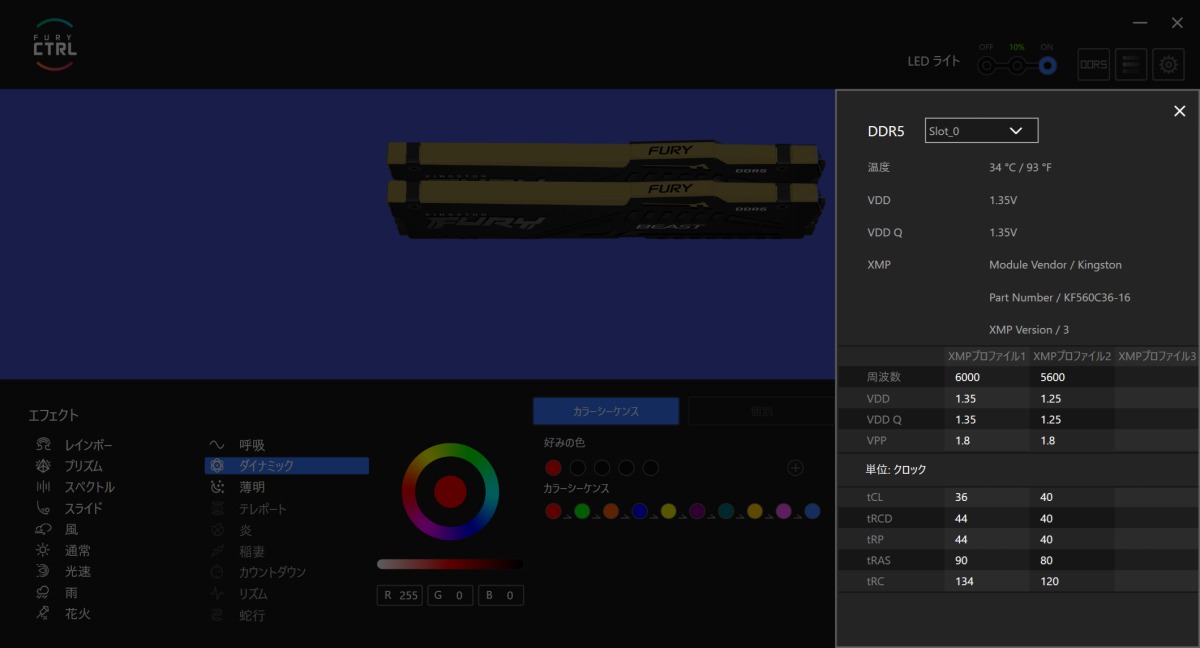Choose the カウントダウン countdown clock icon
This screenshot has width=1200, height=648.
(x=217, y=572)
